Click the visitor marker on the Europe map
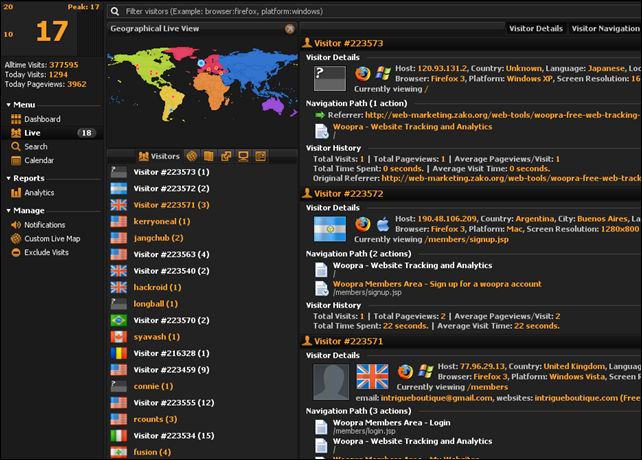 point(201,63)
